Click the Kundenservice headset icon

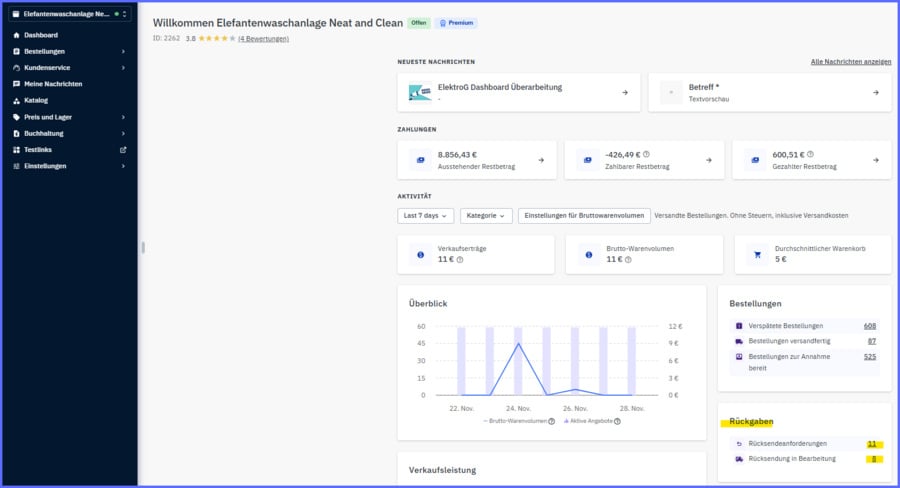click(16, 68)
